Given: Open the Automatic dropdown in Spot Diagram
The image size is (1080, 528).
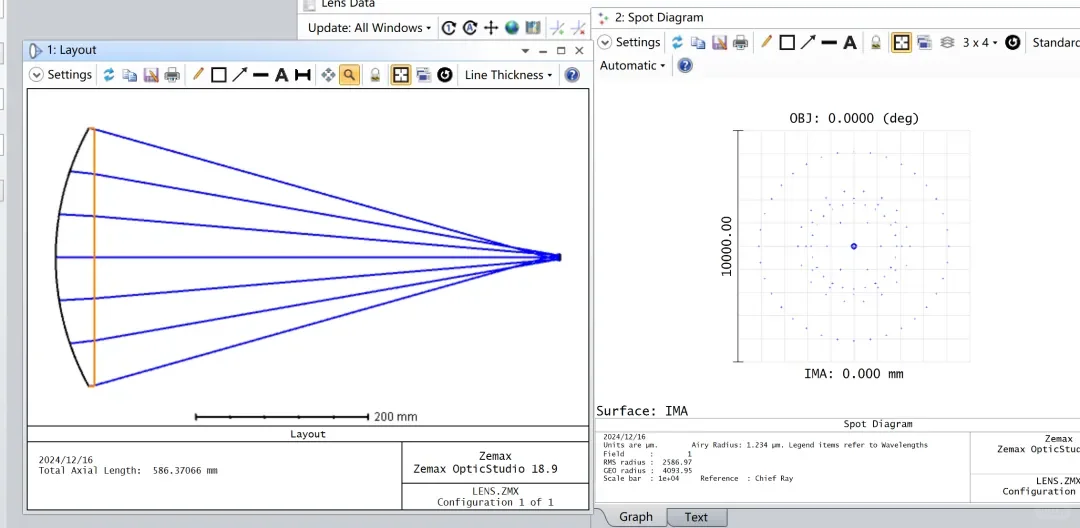Looking at the screenshot, I should pyautogui.click(x=632, y=66).
